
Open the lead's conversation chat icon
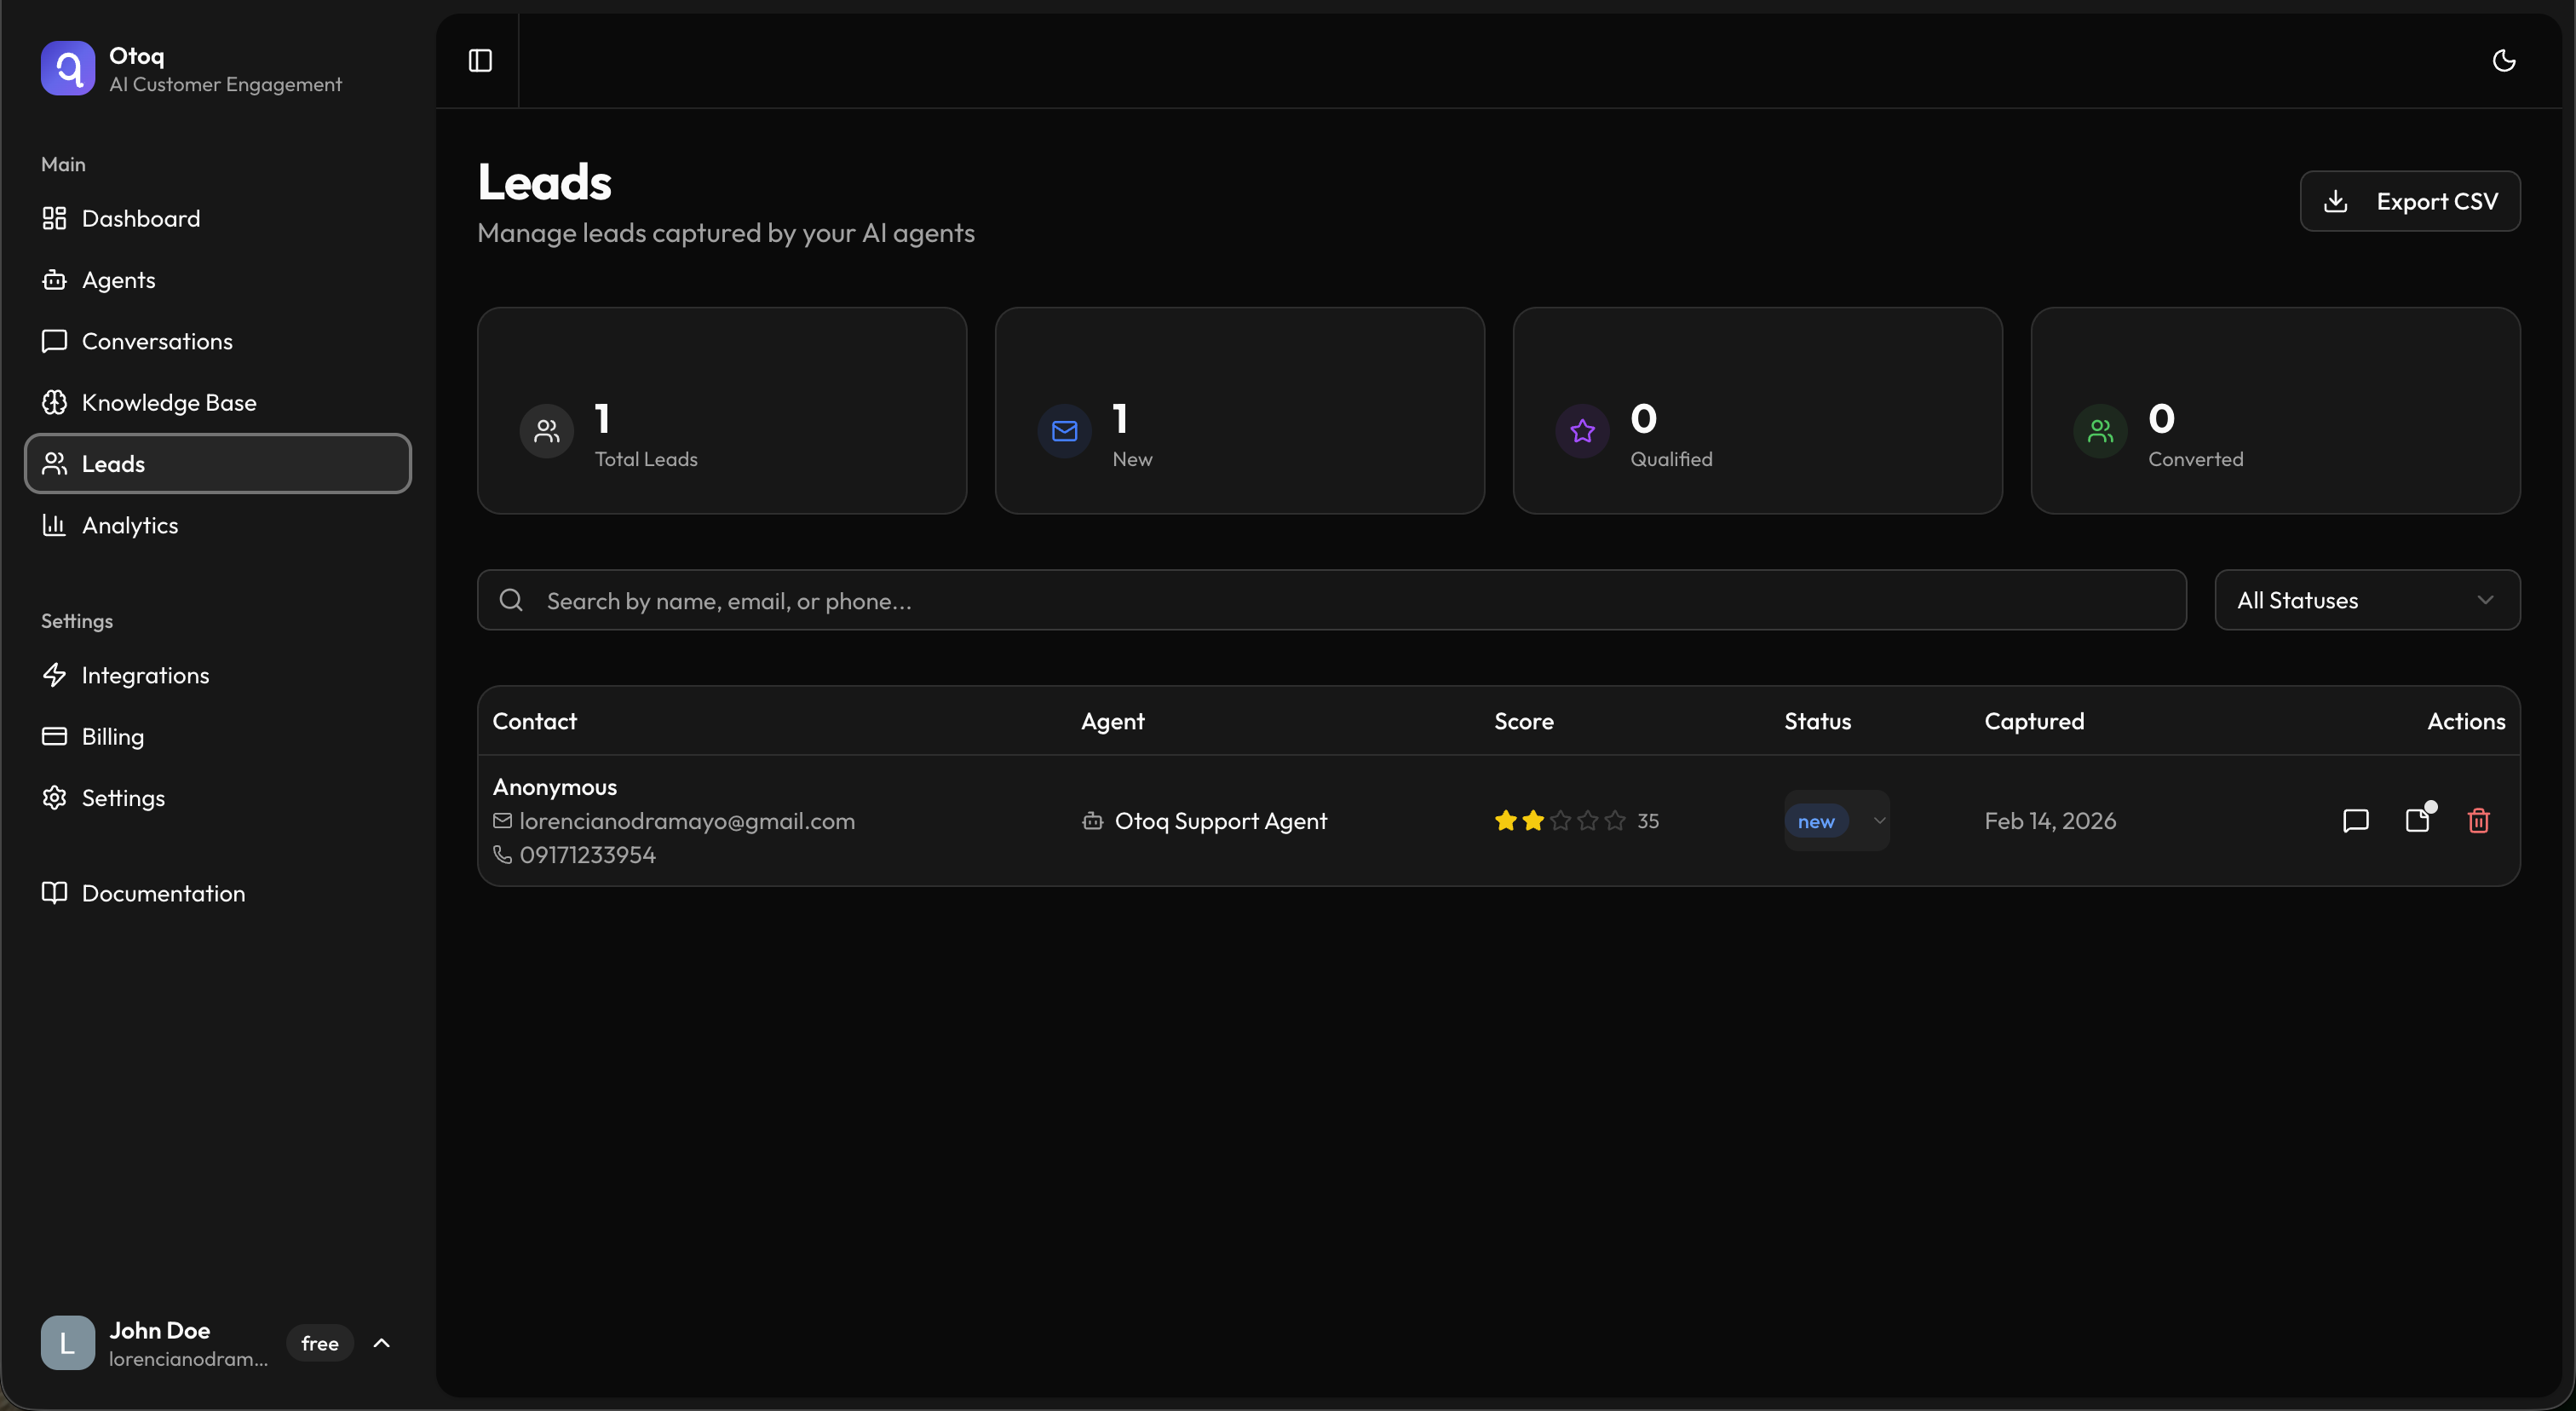coord(2355,821)
